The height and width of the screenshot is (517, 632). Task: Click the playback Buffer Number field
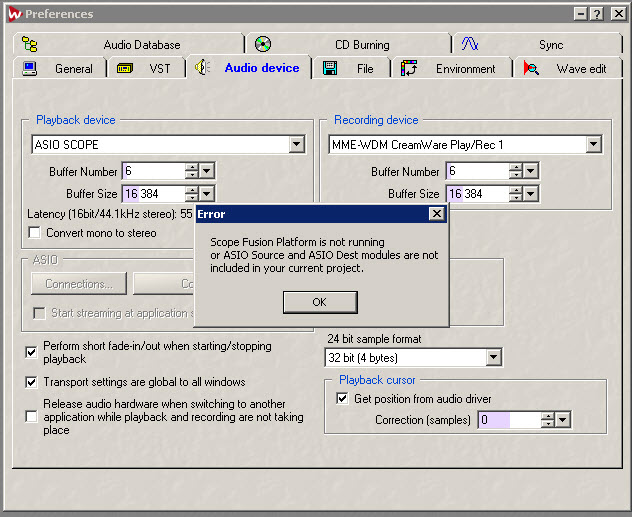pos(153,172)
